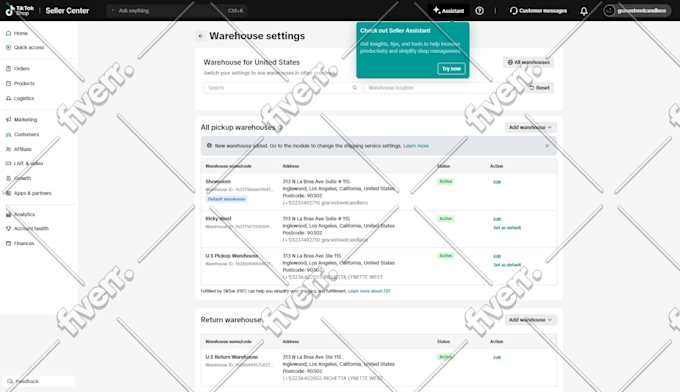Open Customers sidebar item

pyautogui.click(x=26, y=134)
